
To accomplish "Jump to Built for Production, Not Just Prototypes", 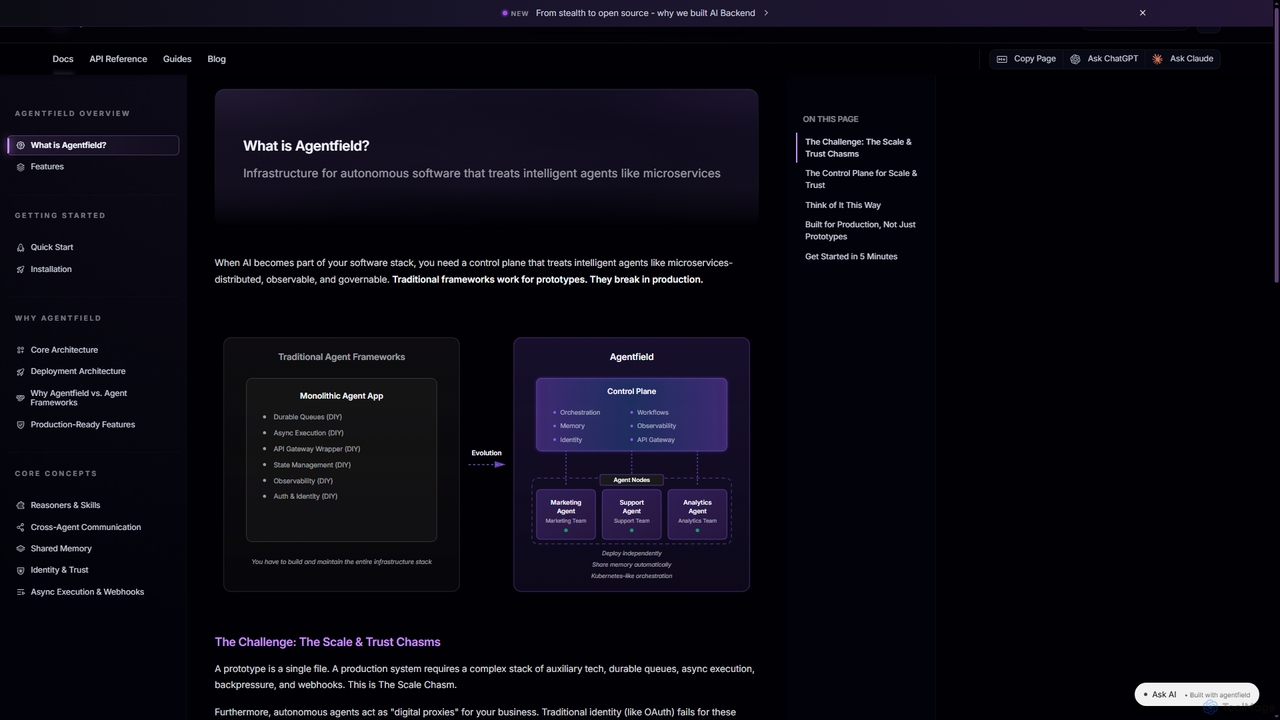I will pos(860,231).
